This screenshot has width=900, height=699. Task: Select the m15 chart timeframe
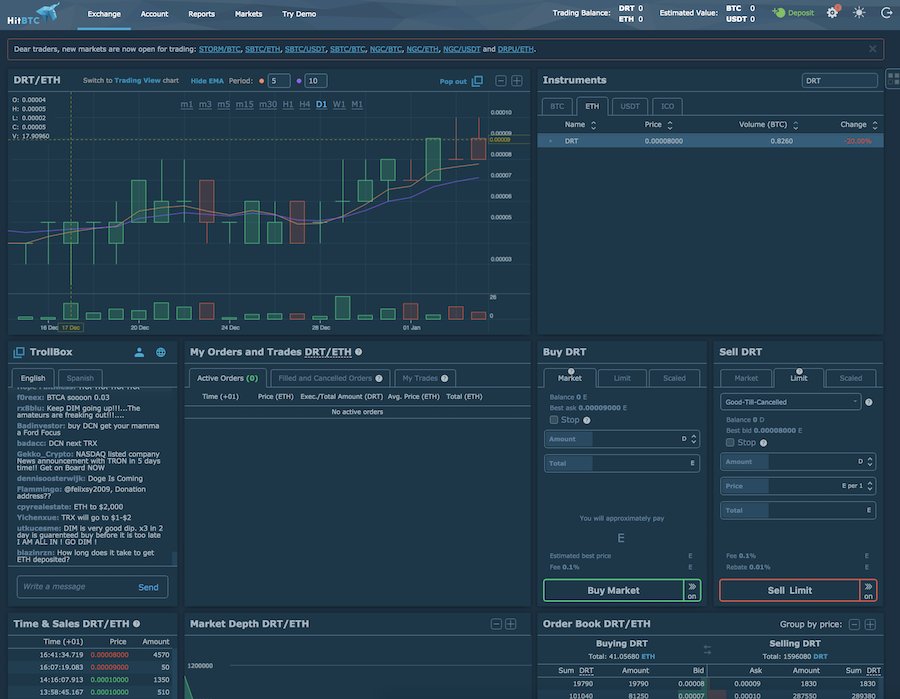pyautogui.click(x=245, y=104)
